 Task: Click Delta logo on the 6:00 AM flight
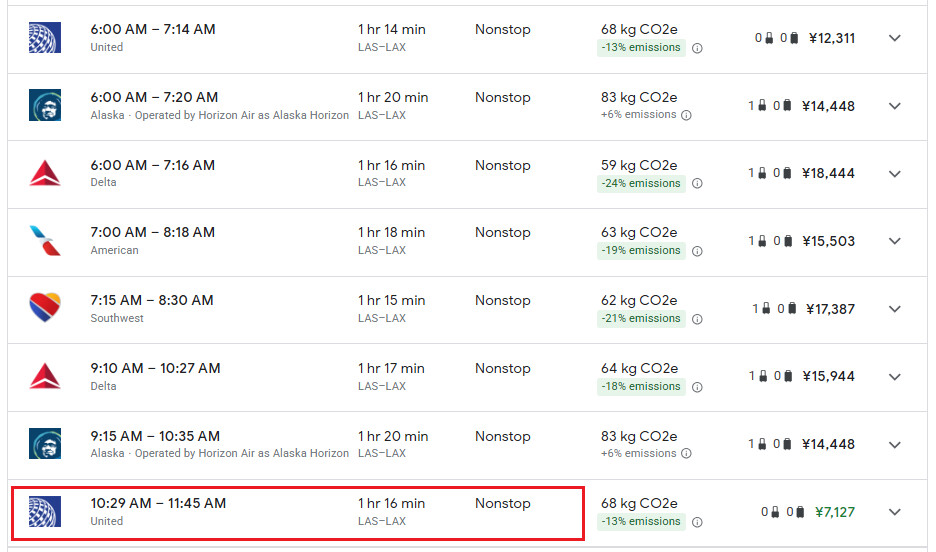(x=45, y=173)
